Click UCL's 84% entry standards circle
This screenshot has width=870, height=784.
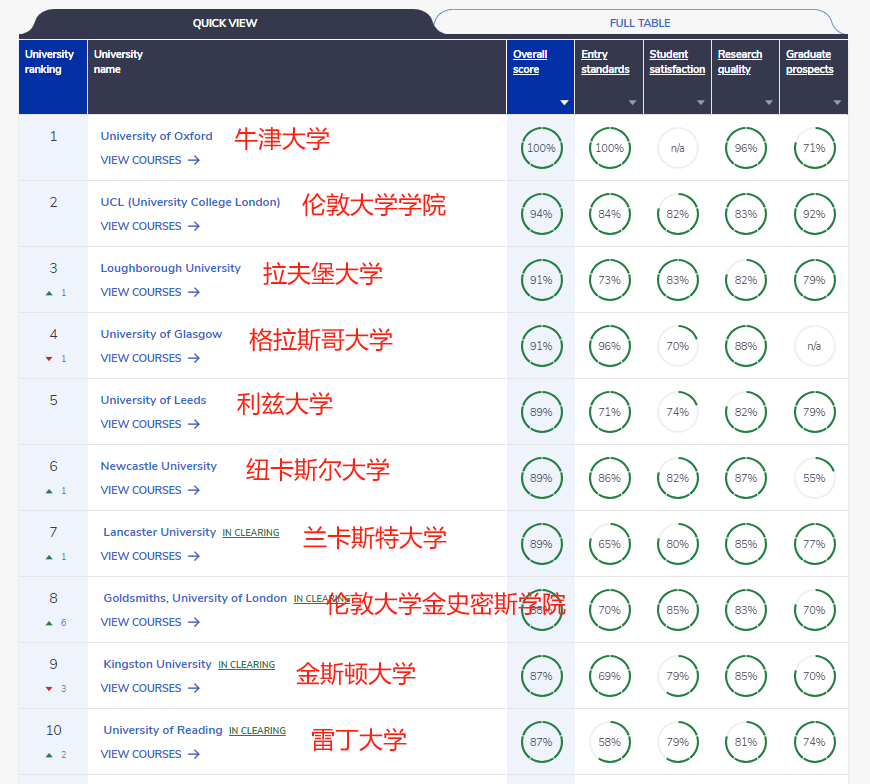click(609, 214)
